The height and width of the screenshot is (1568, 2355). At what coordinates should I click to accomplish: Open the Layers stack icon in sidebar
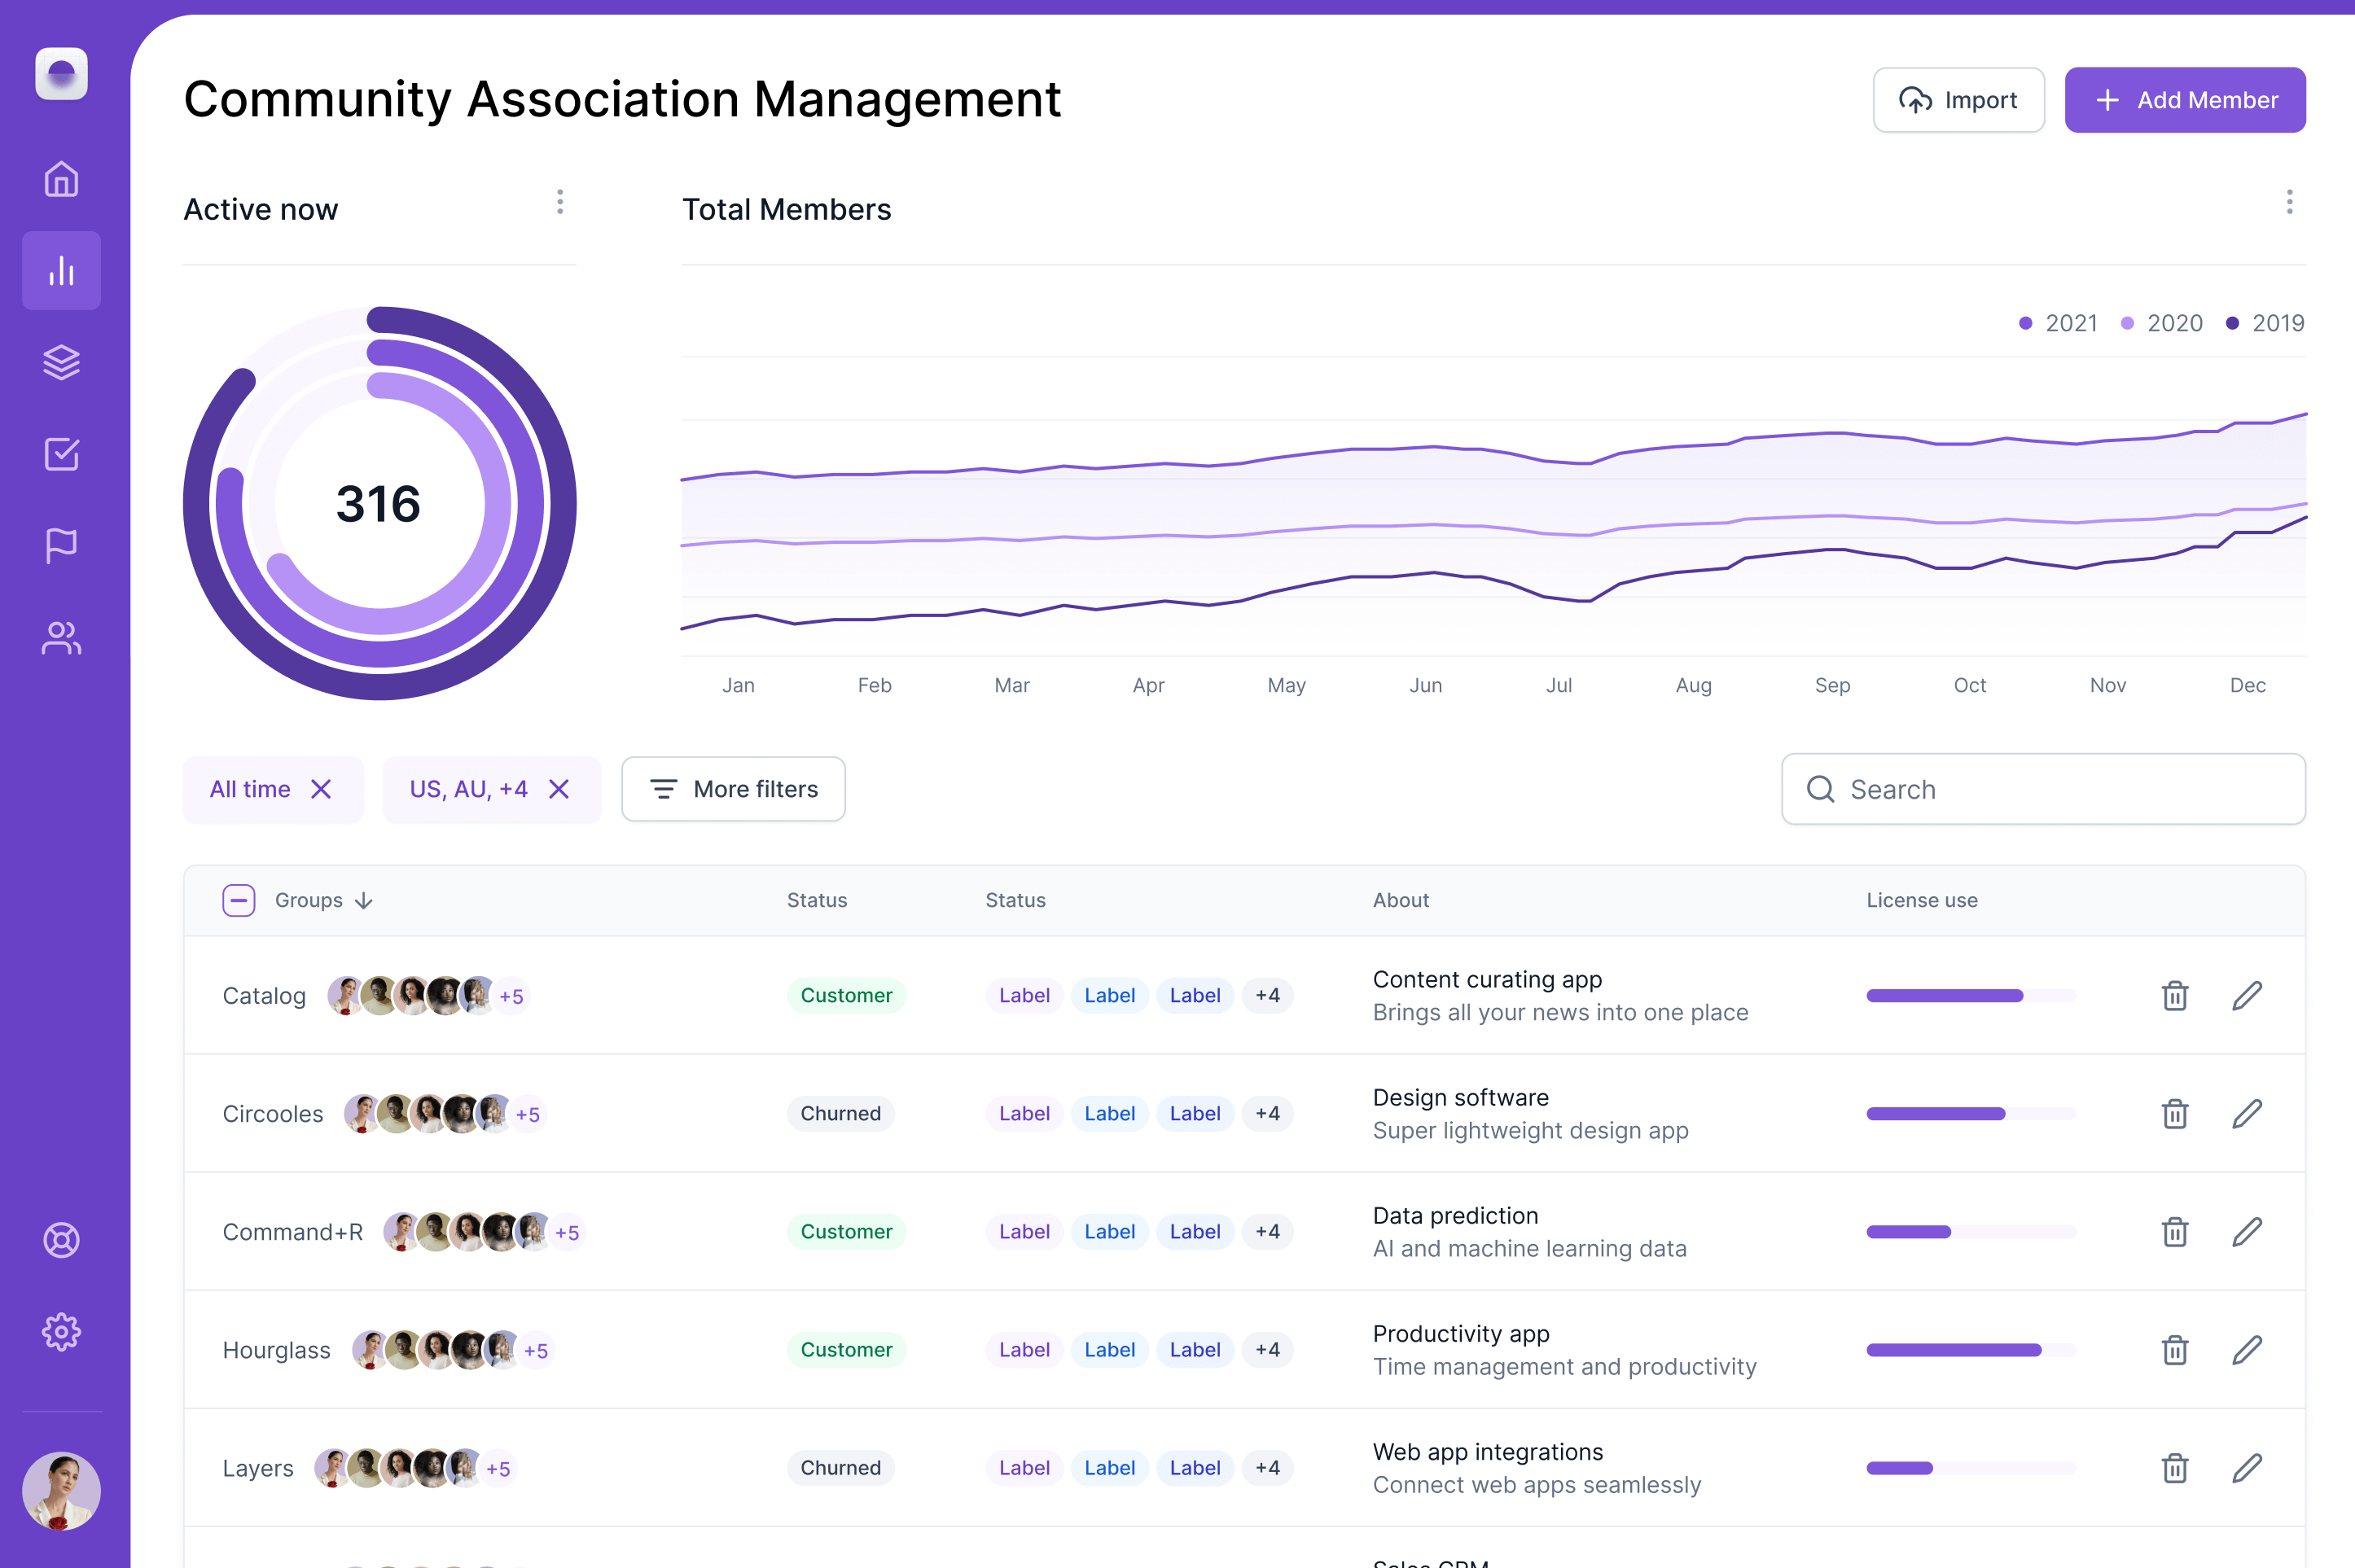[61, 362]
